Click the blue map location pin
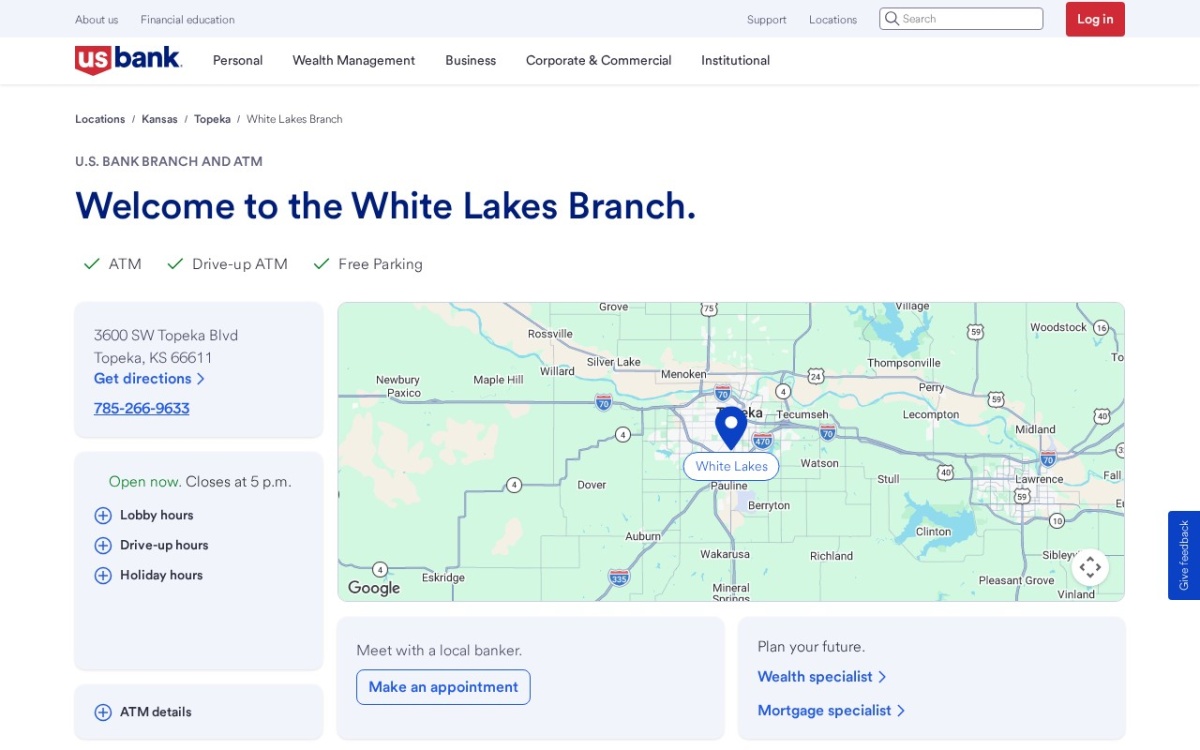 click(731, 428)
